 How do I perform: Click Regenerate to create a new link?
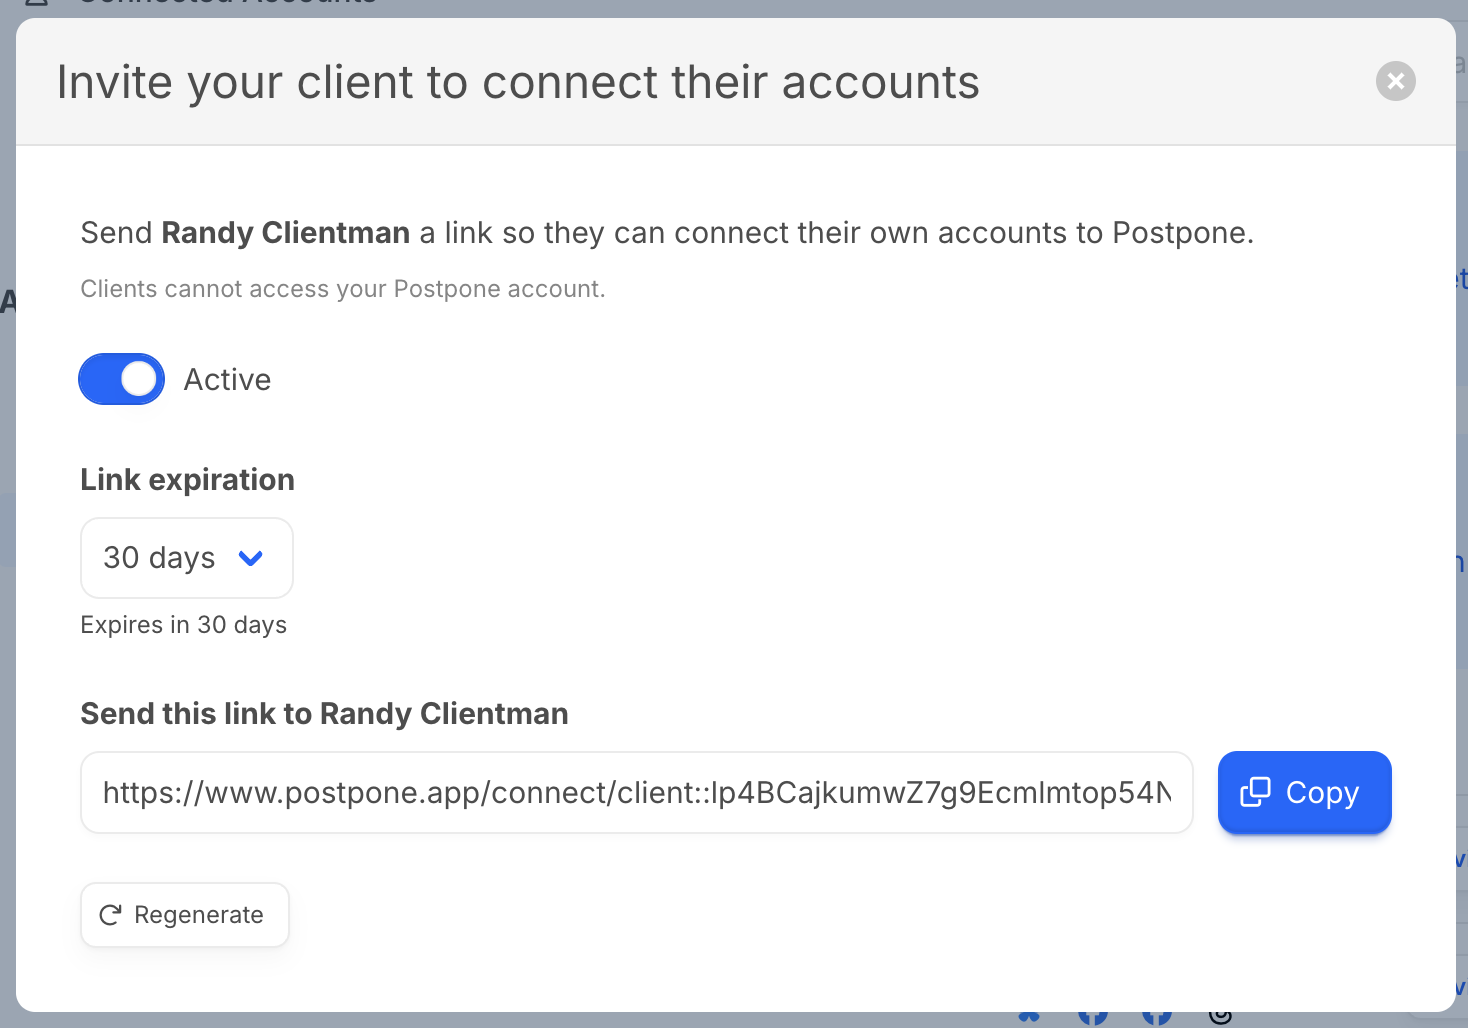(x=184, y=914)
